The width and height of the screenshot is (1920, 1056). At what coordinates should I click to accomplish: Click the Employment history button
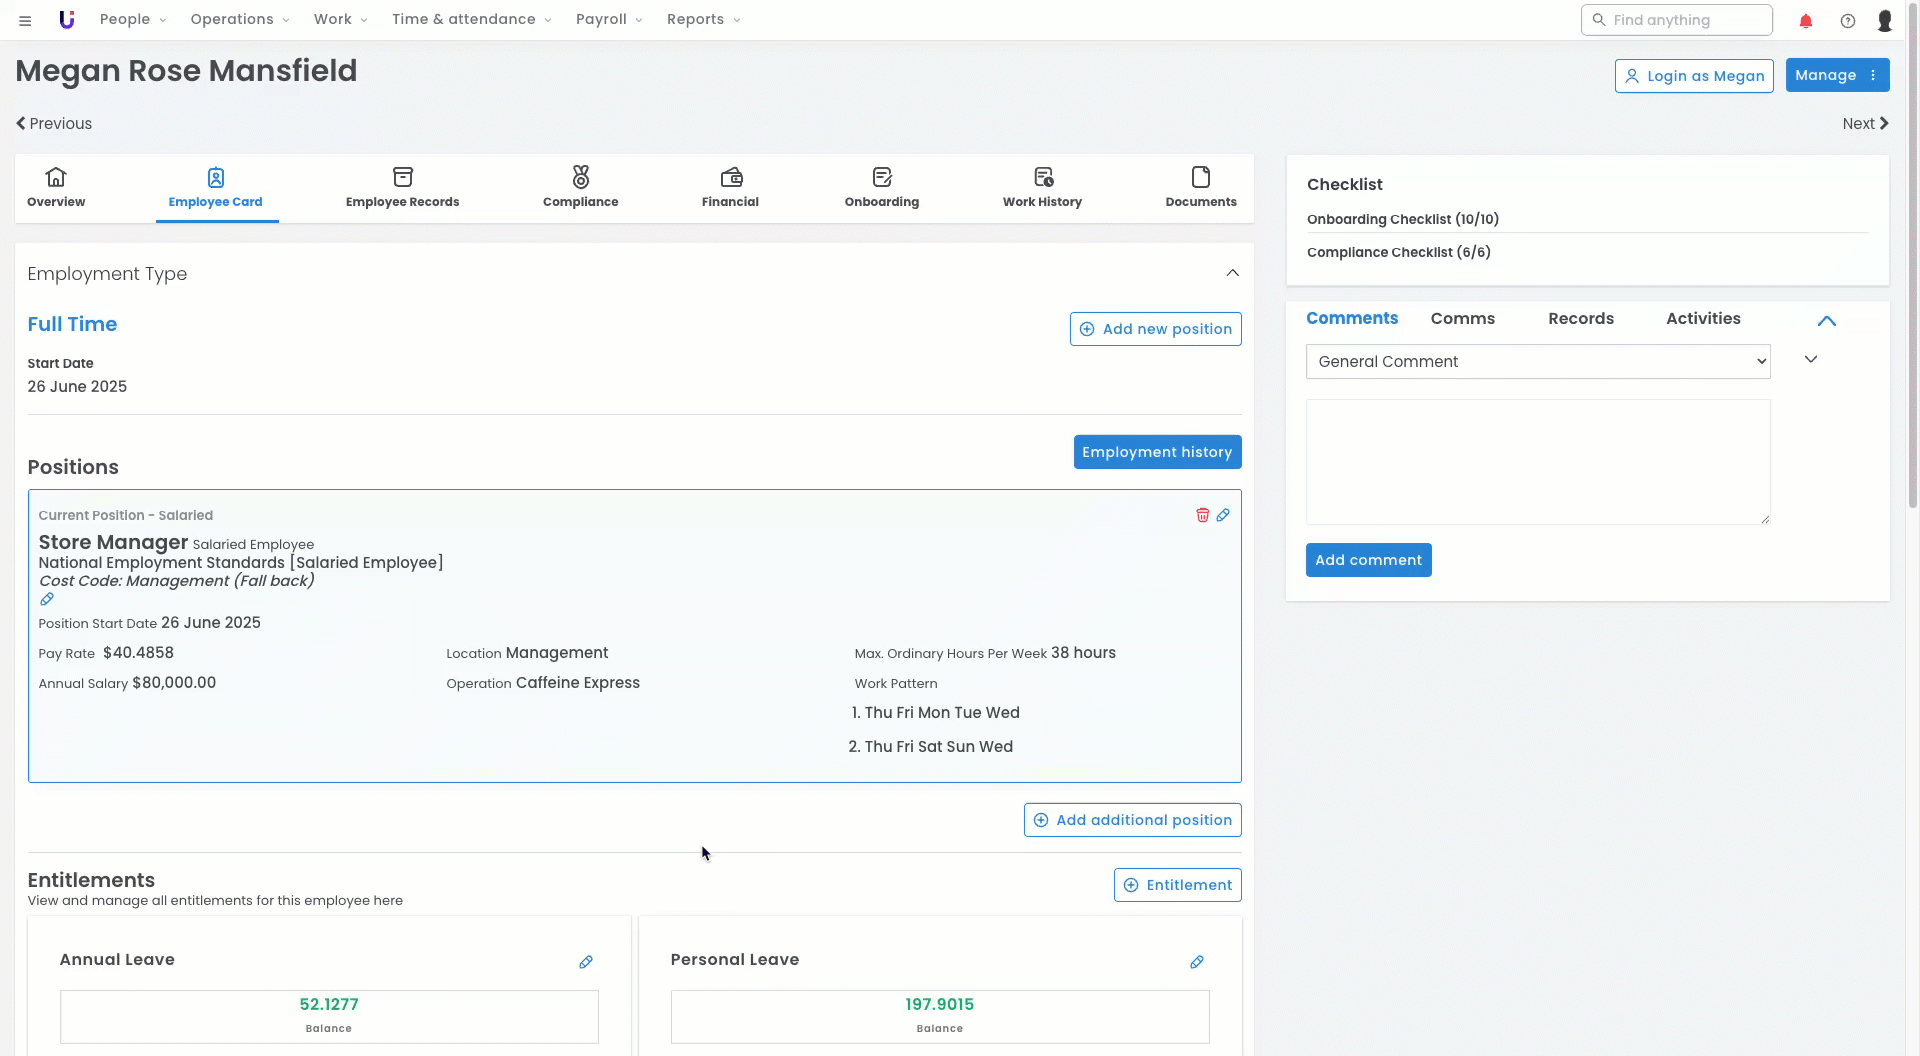pos(1157,452)
